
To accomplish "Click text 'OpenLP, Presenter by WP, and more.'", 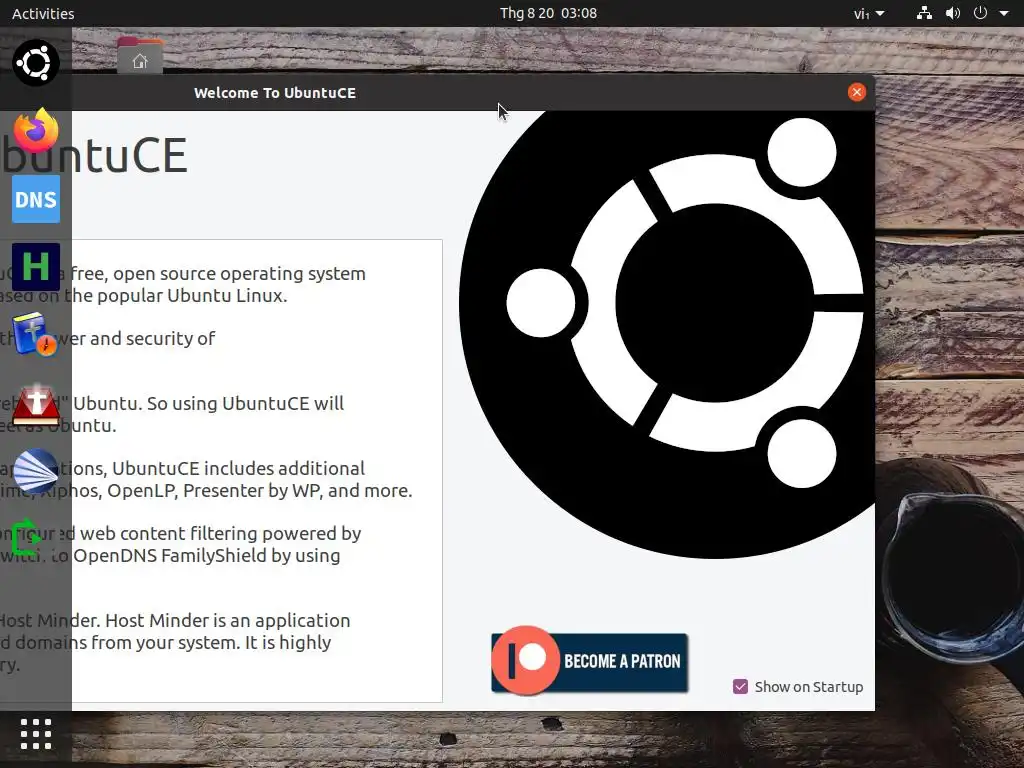I will tap(260, 490).
